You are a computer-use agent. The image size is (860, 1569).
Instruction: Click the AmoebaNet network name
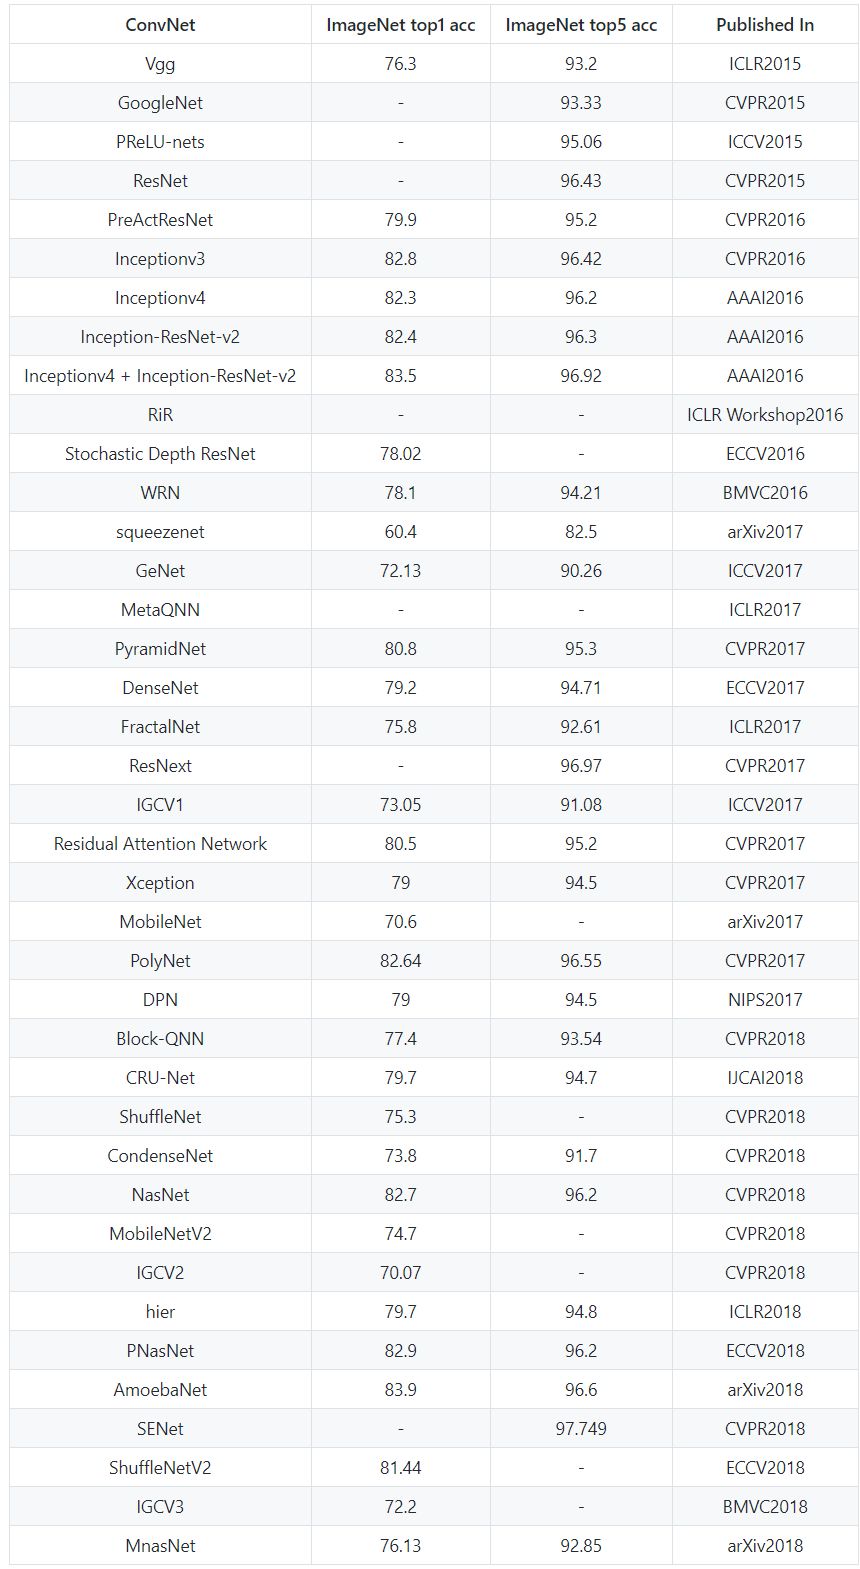pos(160,1390)
